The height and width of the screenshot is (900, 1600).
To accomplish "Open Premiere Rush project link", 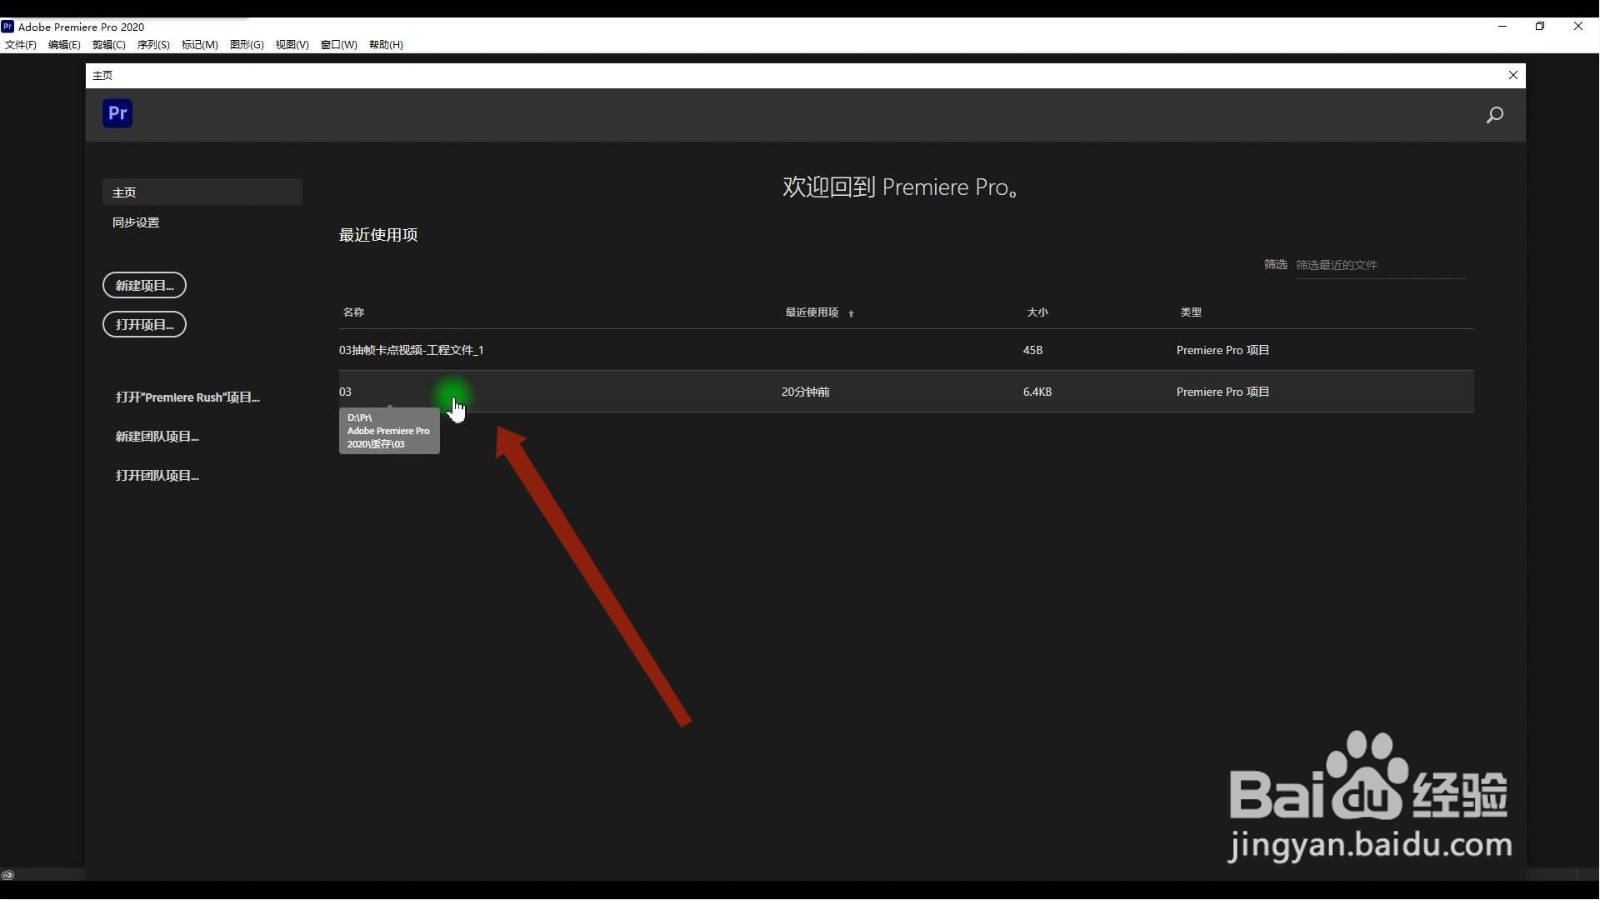I will tap(188, 397).
